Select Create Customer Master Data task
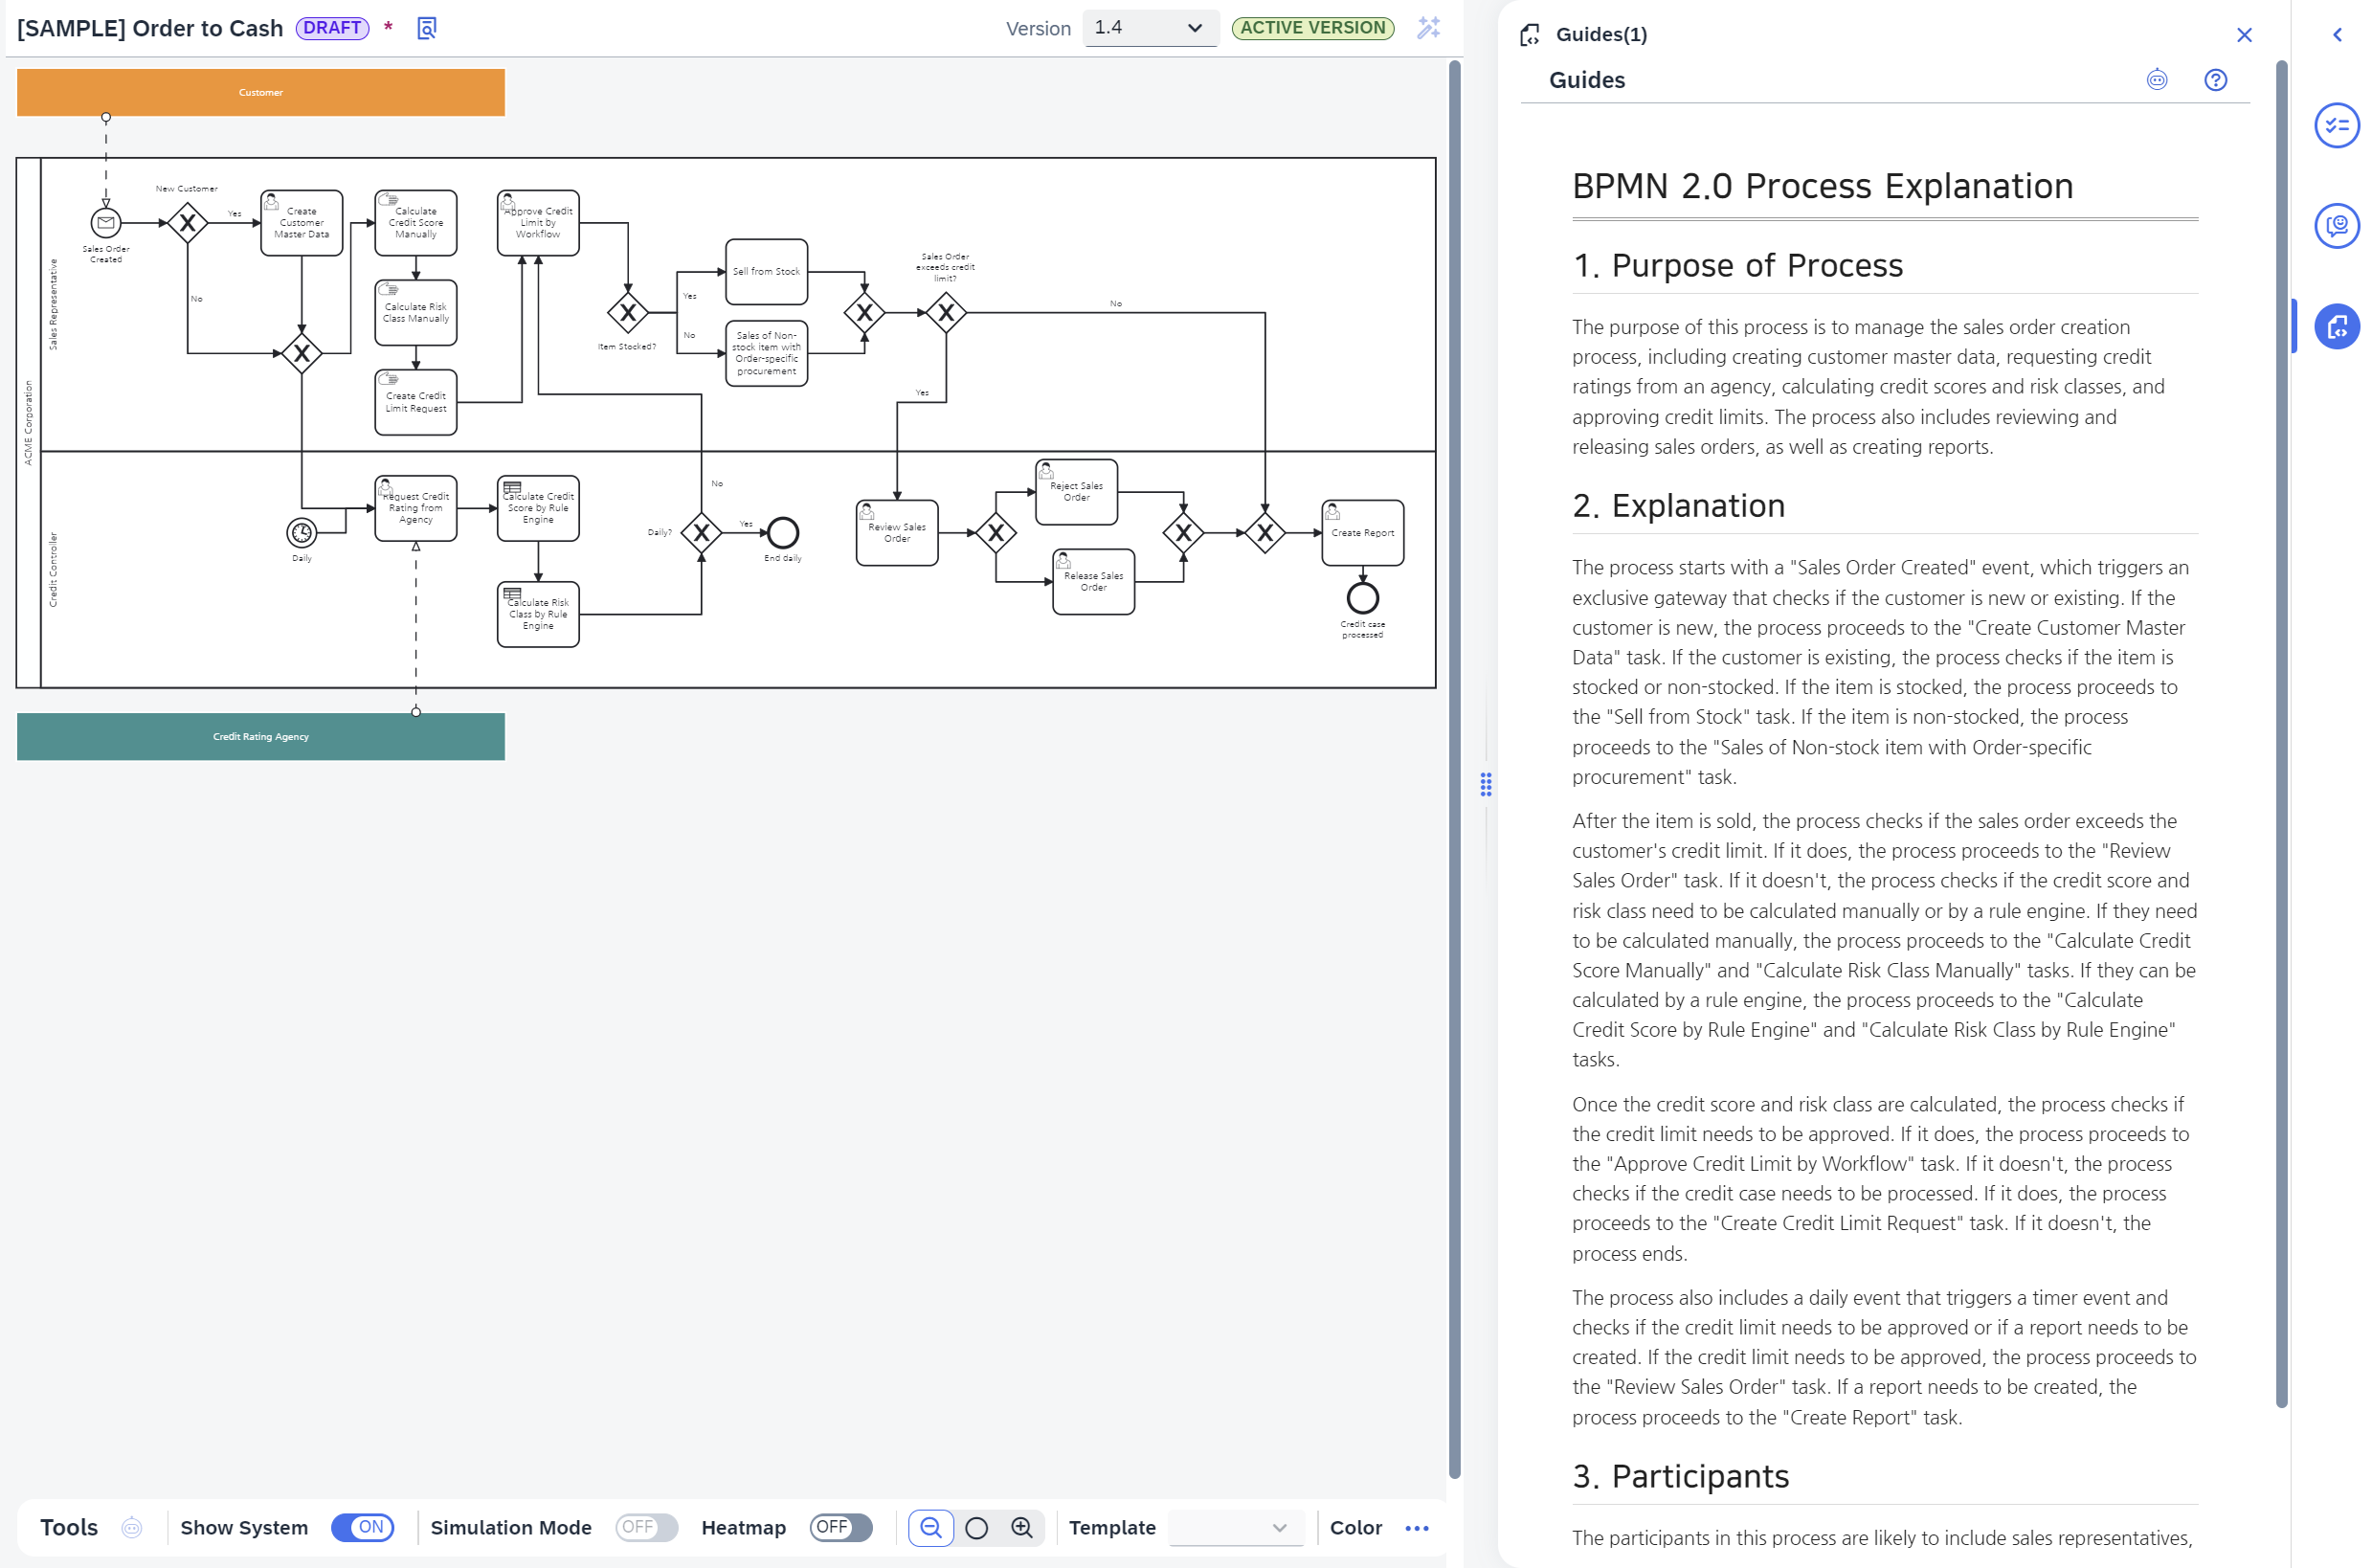 pos(301,222)
